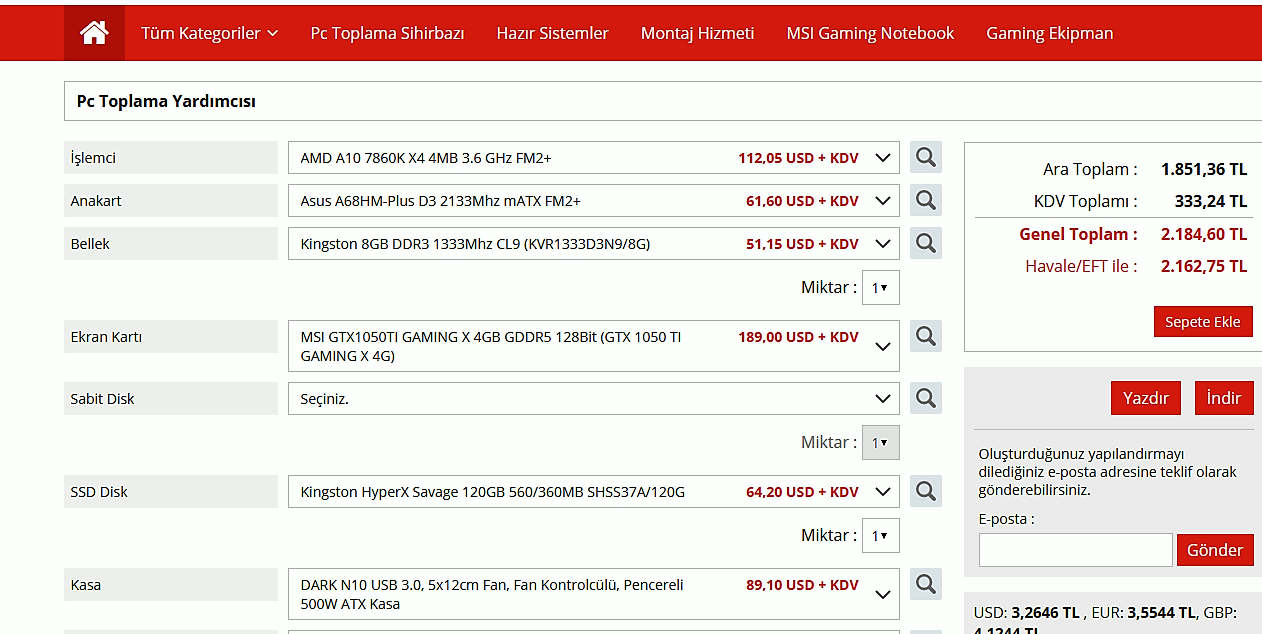The width and height of the screenshot is (1262, 634).
Task: Click the Sabit Disk category label
Action: click(171, 399)
